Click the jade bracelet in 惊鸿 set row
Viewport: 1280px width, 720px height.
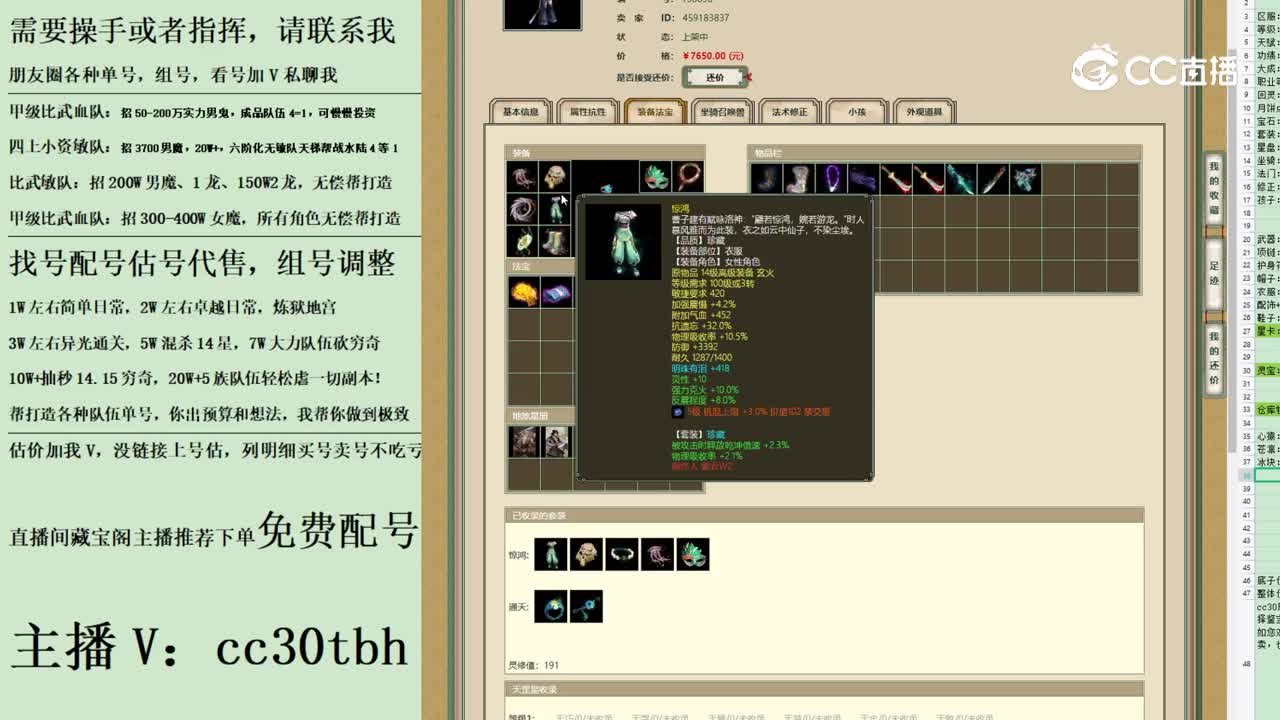pos(621,554)
